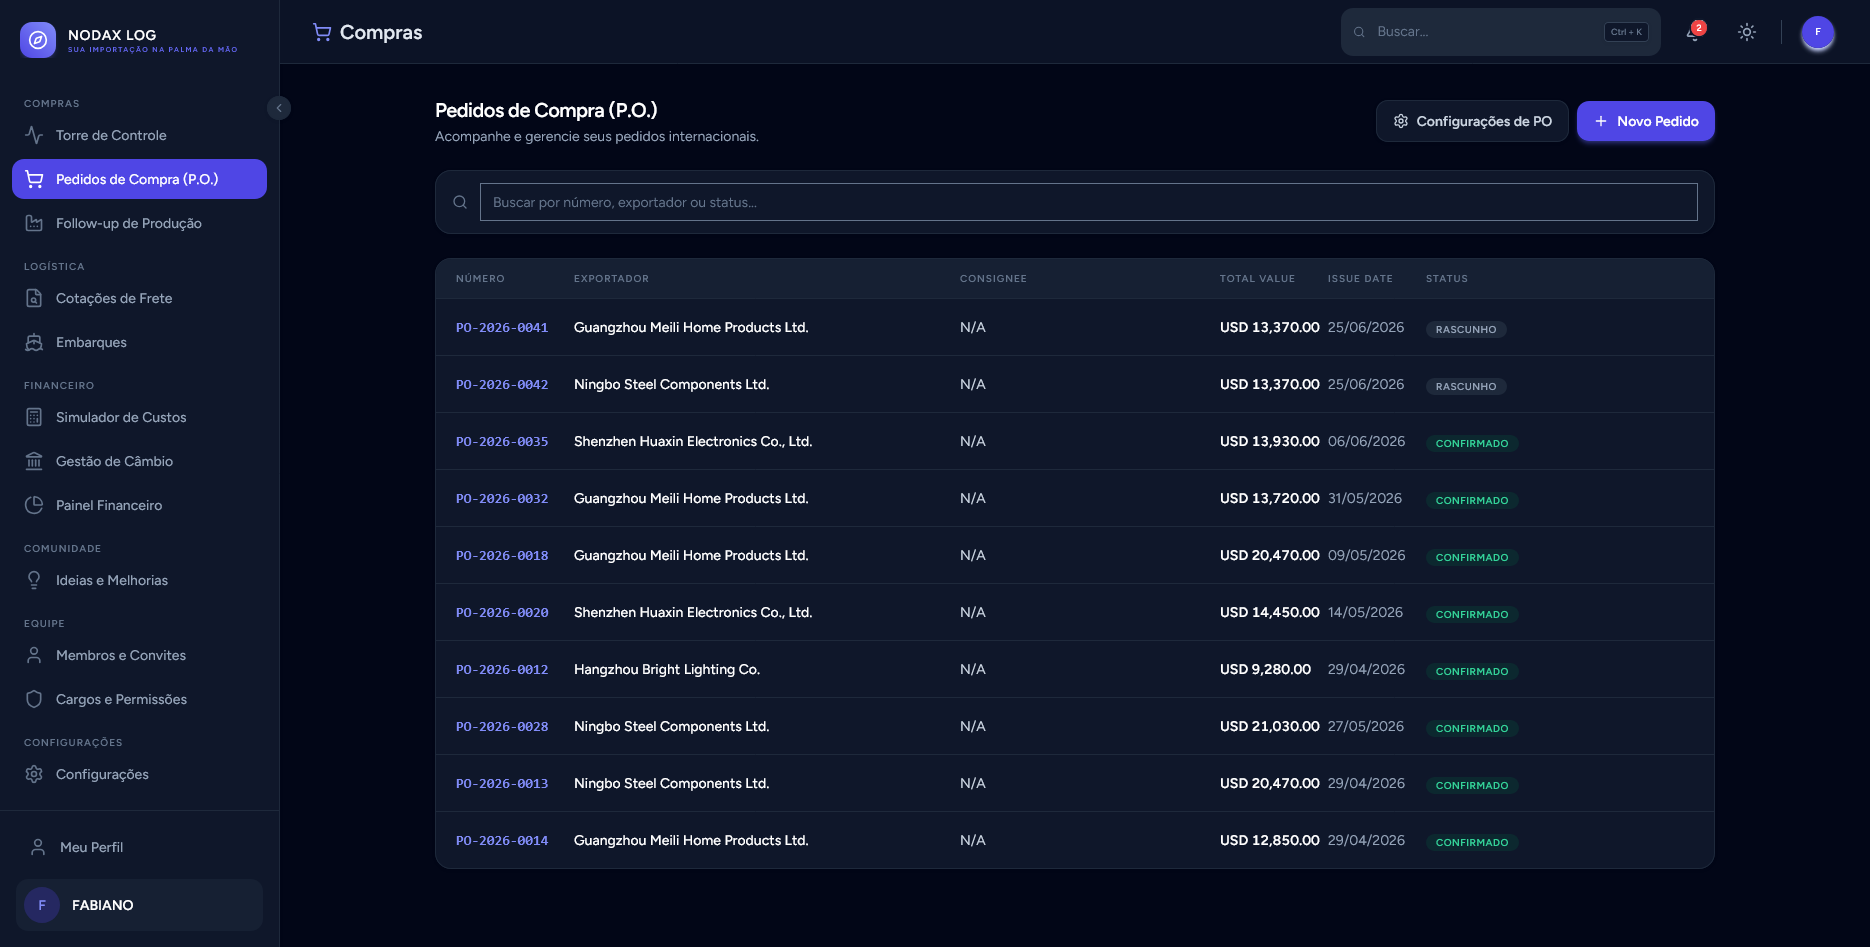Click the Follow-up de Produção icon
1870x947 pixels.
click(34, 223)
